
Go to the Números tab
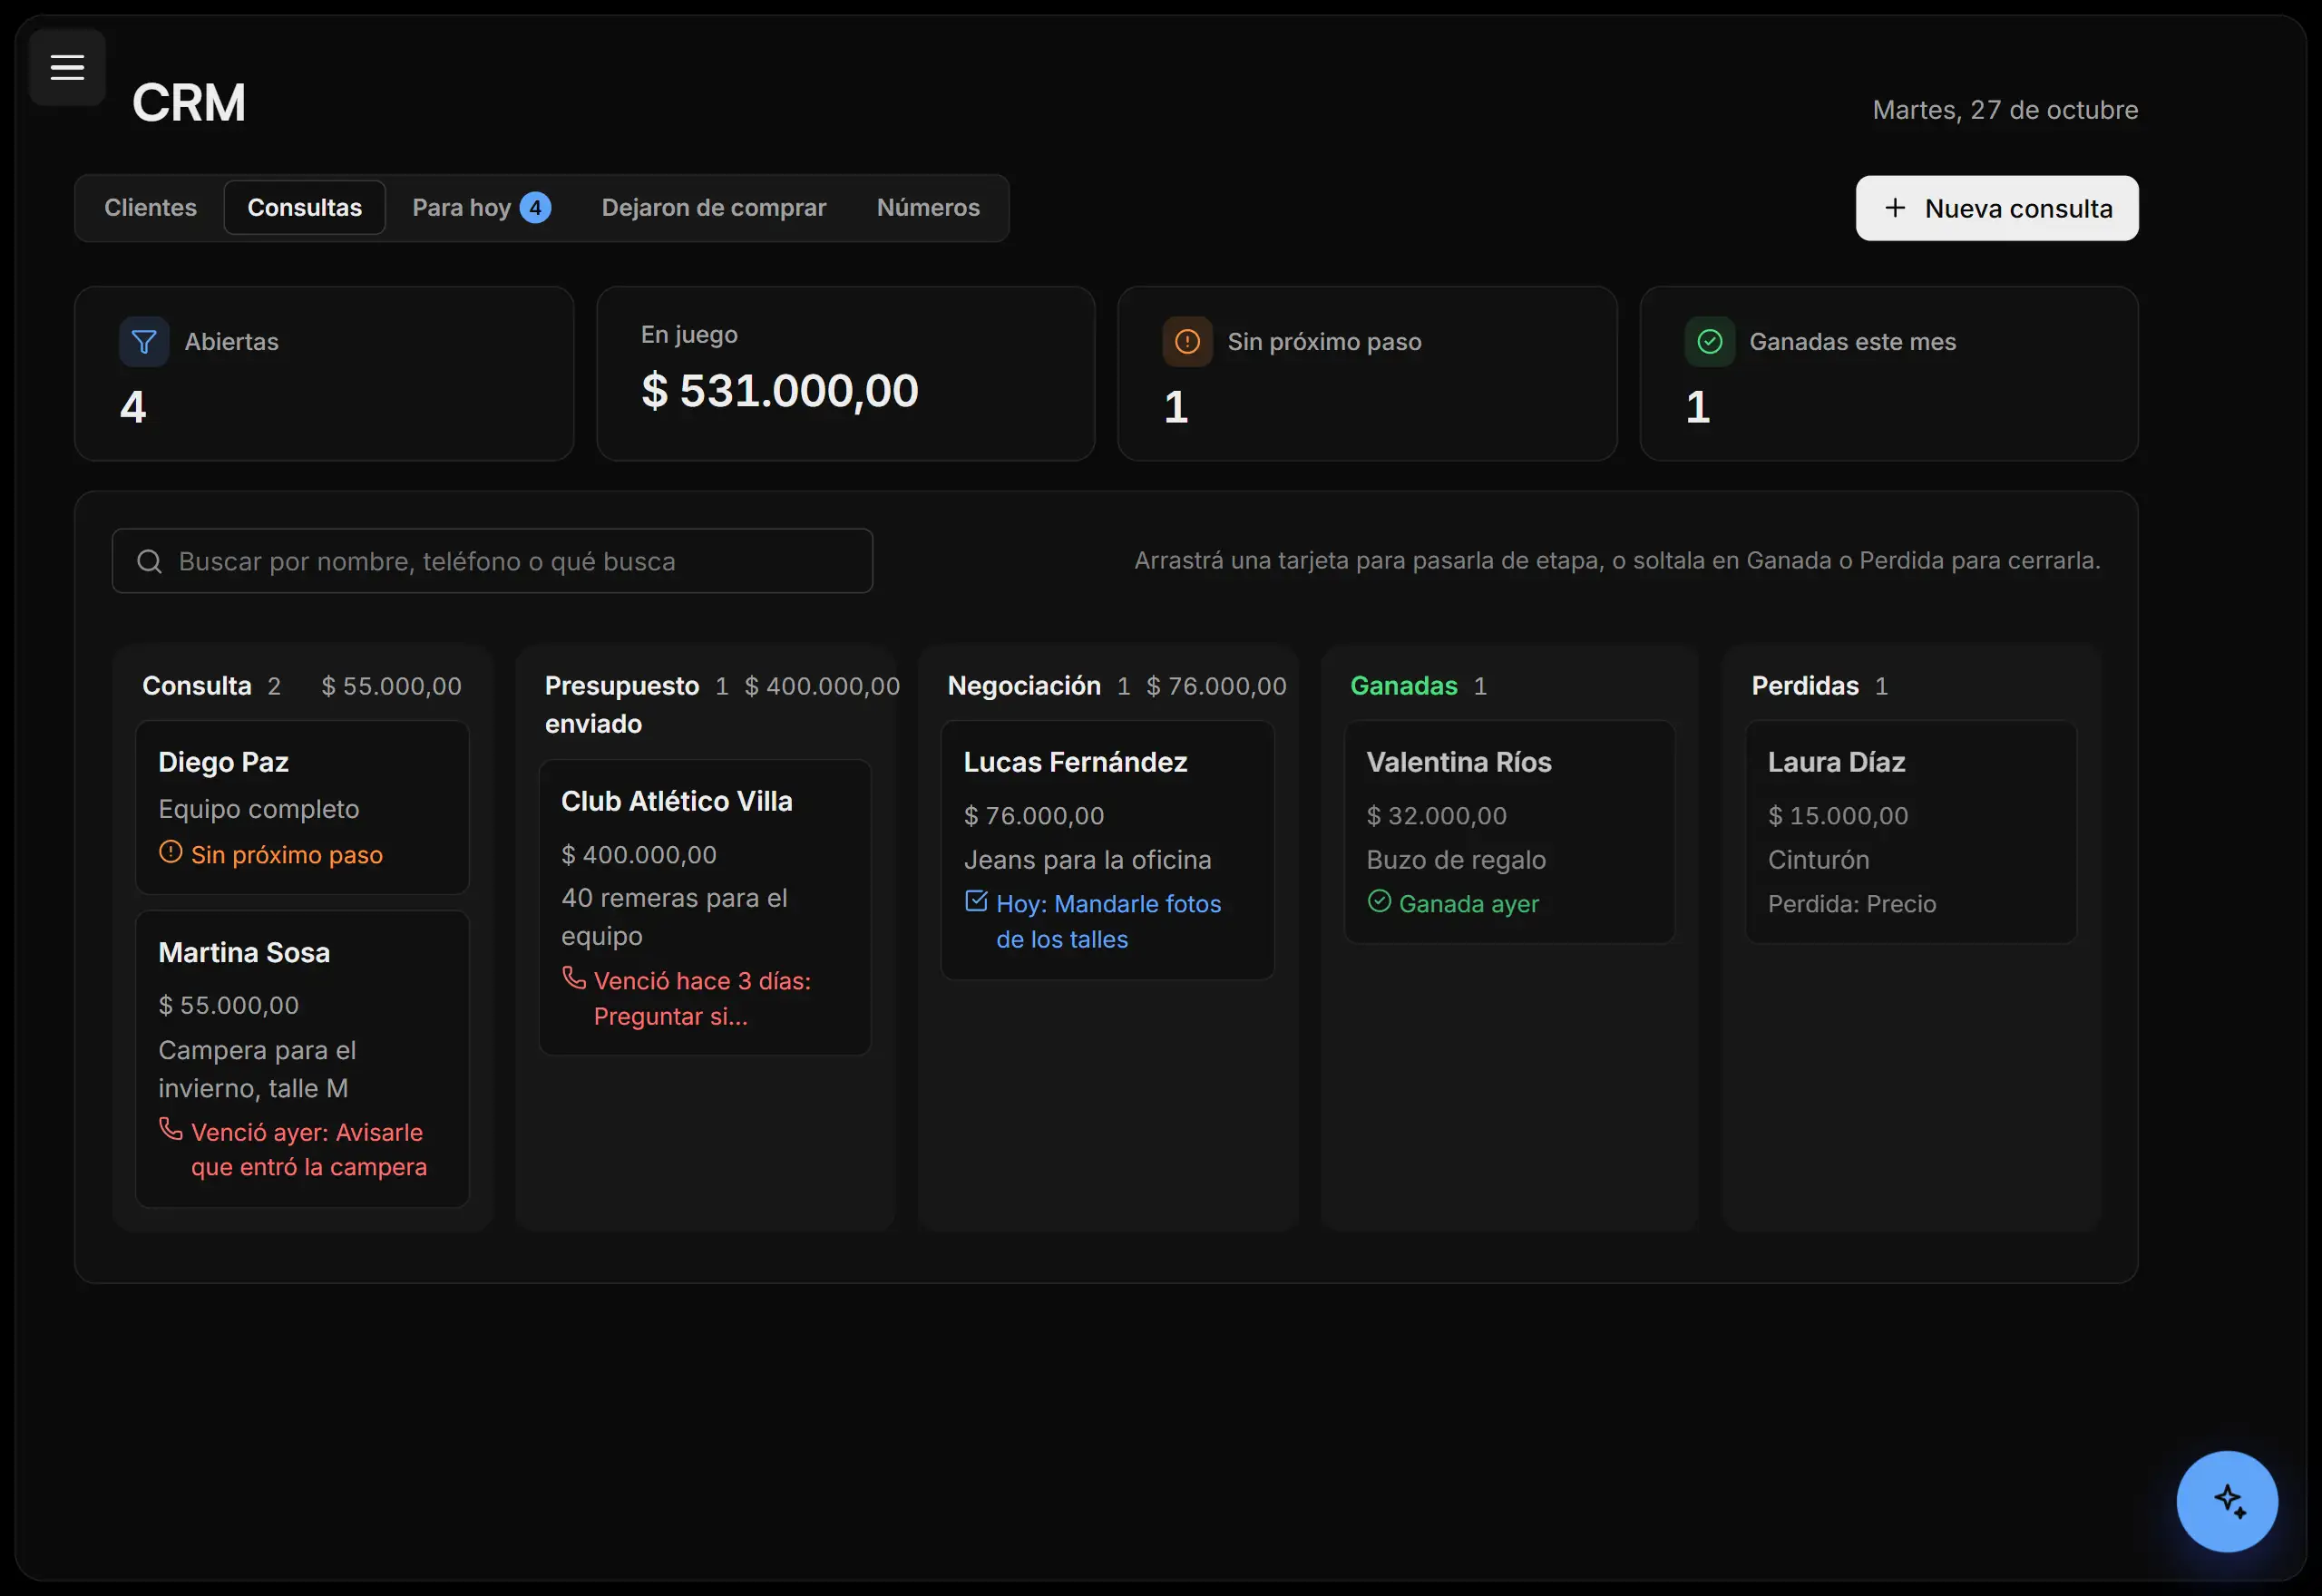[x=928, y=208]
